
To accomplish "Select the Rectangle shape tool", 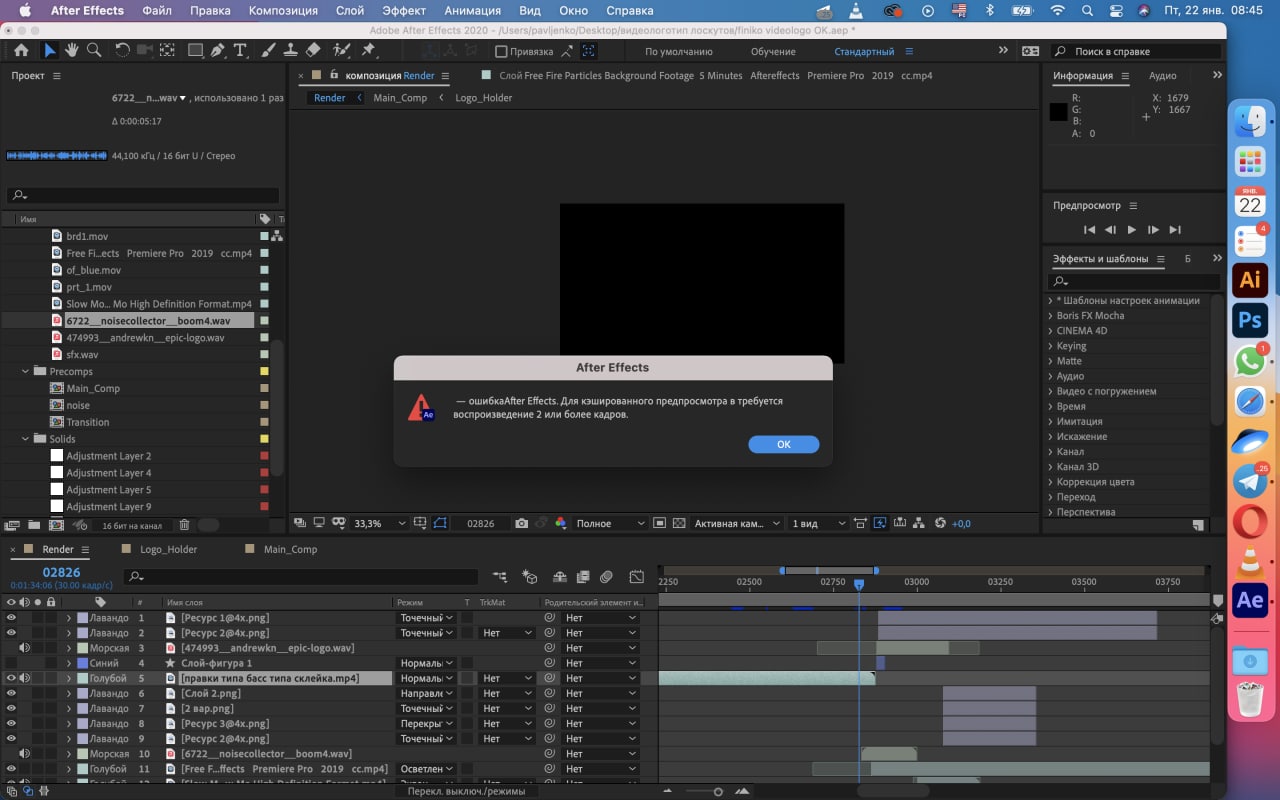I will (x=195, y=51).
